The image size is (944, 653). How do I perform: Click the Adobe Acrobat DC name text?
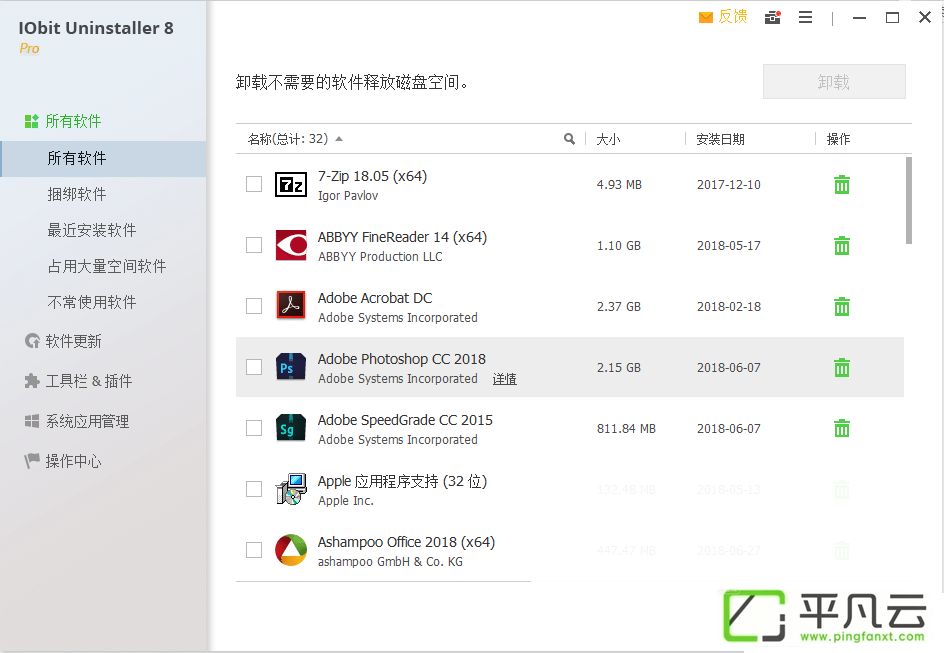375,298
